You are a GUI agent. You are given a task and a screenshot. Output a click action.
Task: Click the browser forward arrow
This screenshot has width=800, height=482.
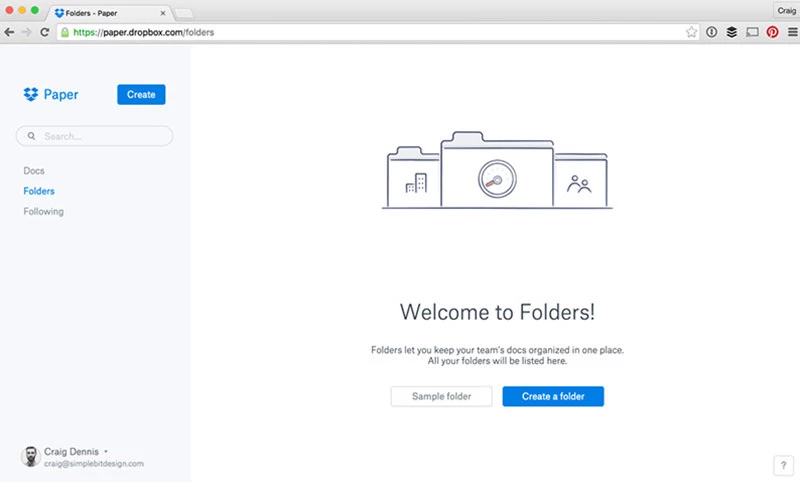[27, 32]
